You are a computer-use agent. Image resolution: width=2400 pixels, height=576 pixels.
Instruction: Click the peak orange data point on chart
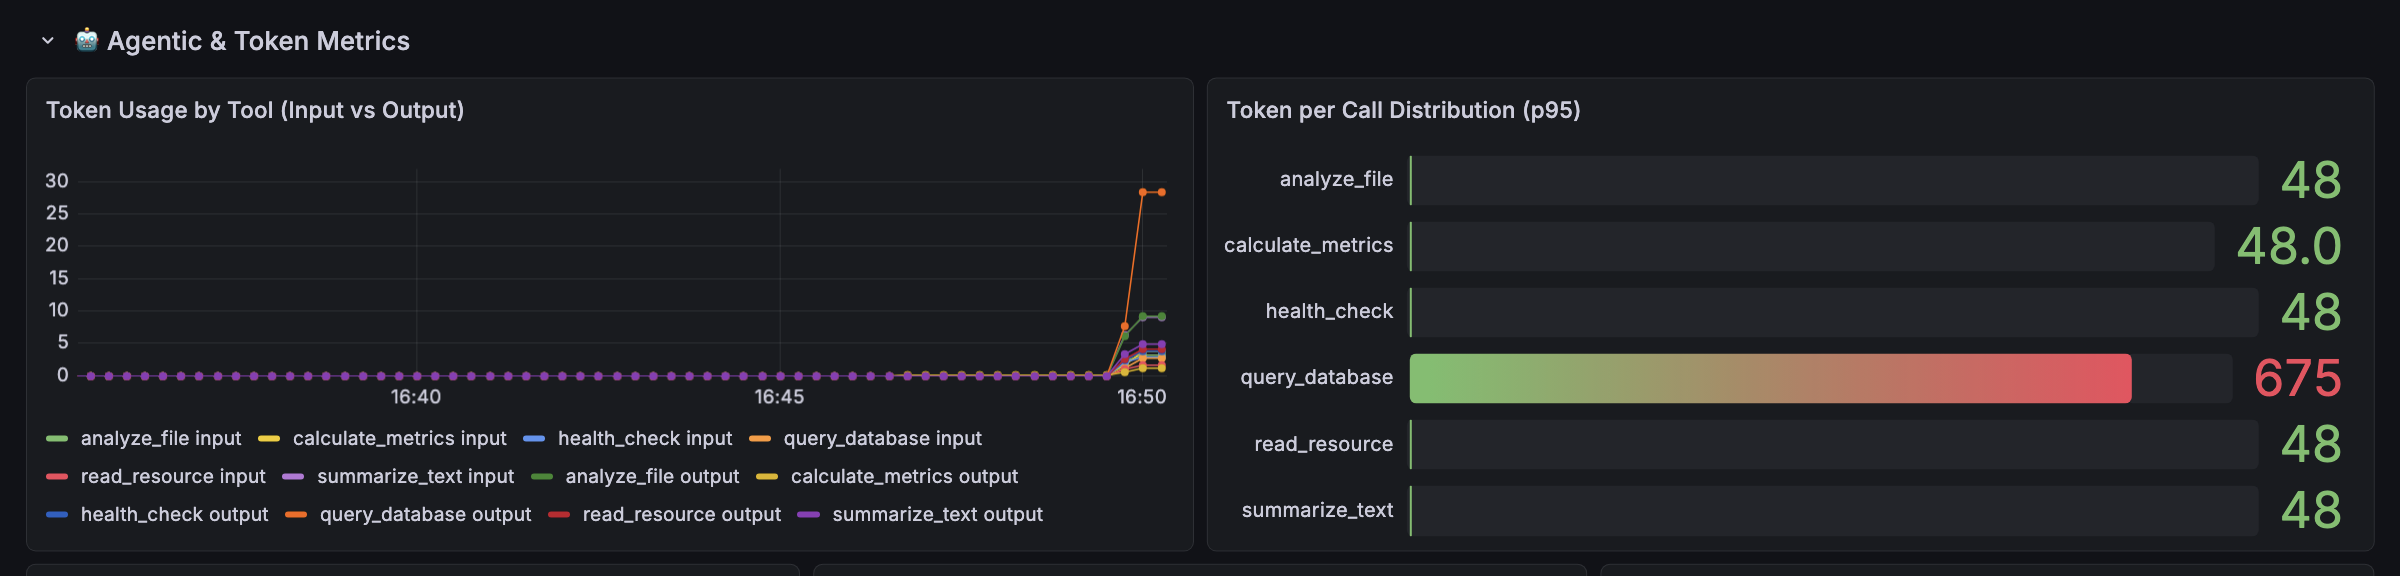point(1142,192)
